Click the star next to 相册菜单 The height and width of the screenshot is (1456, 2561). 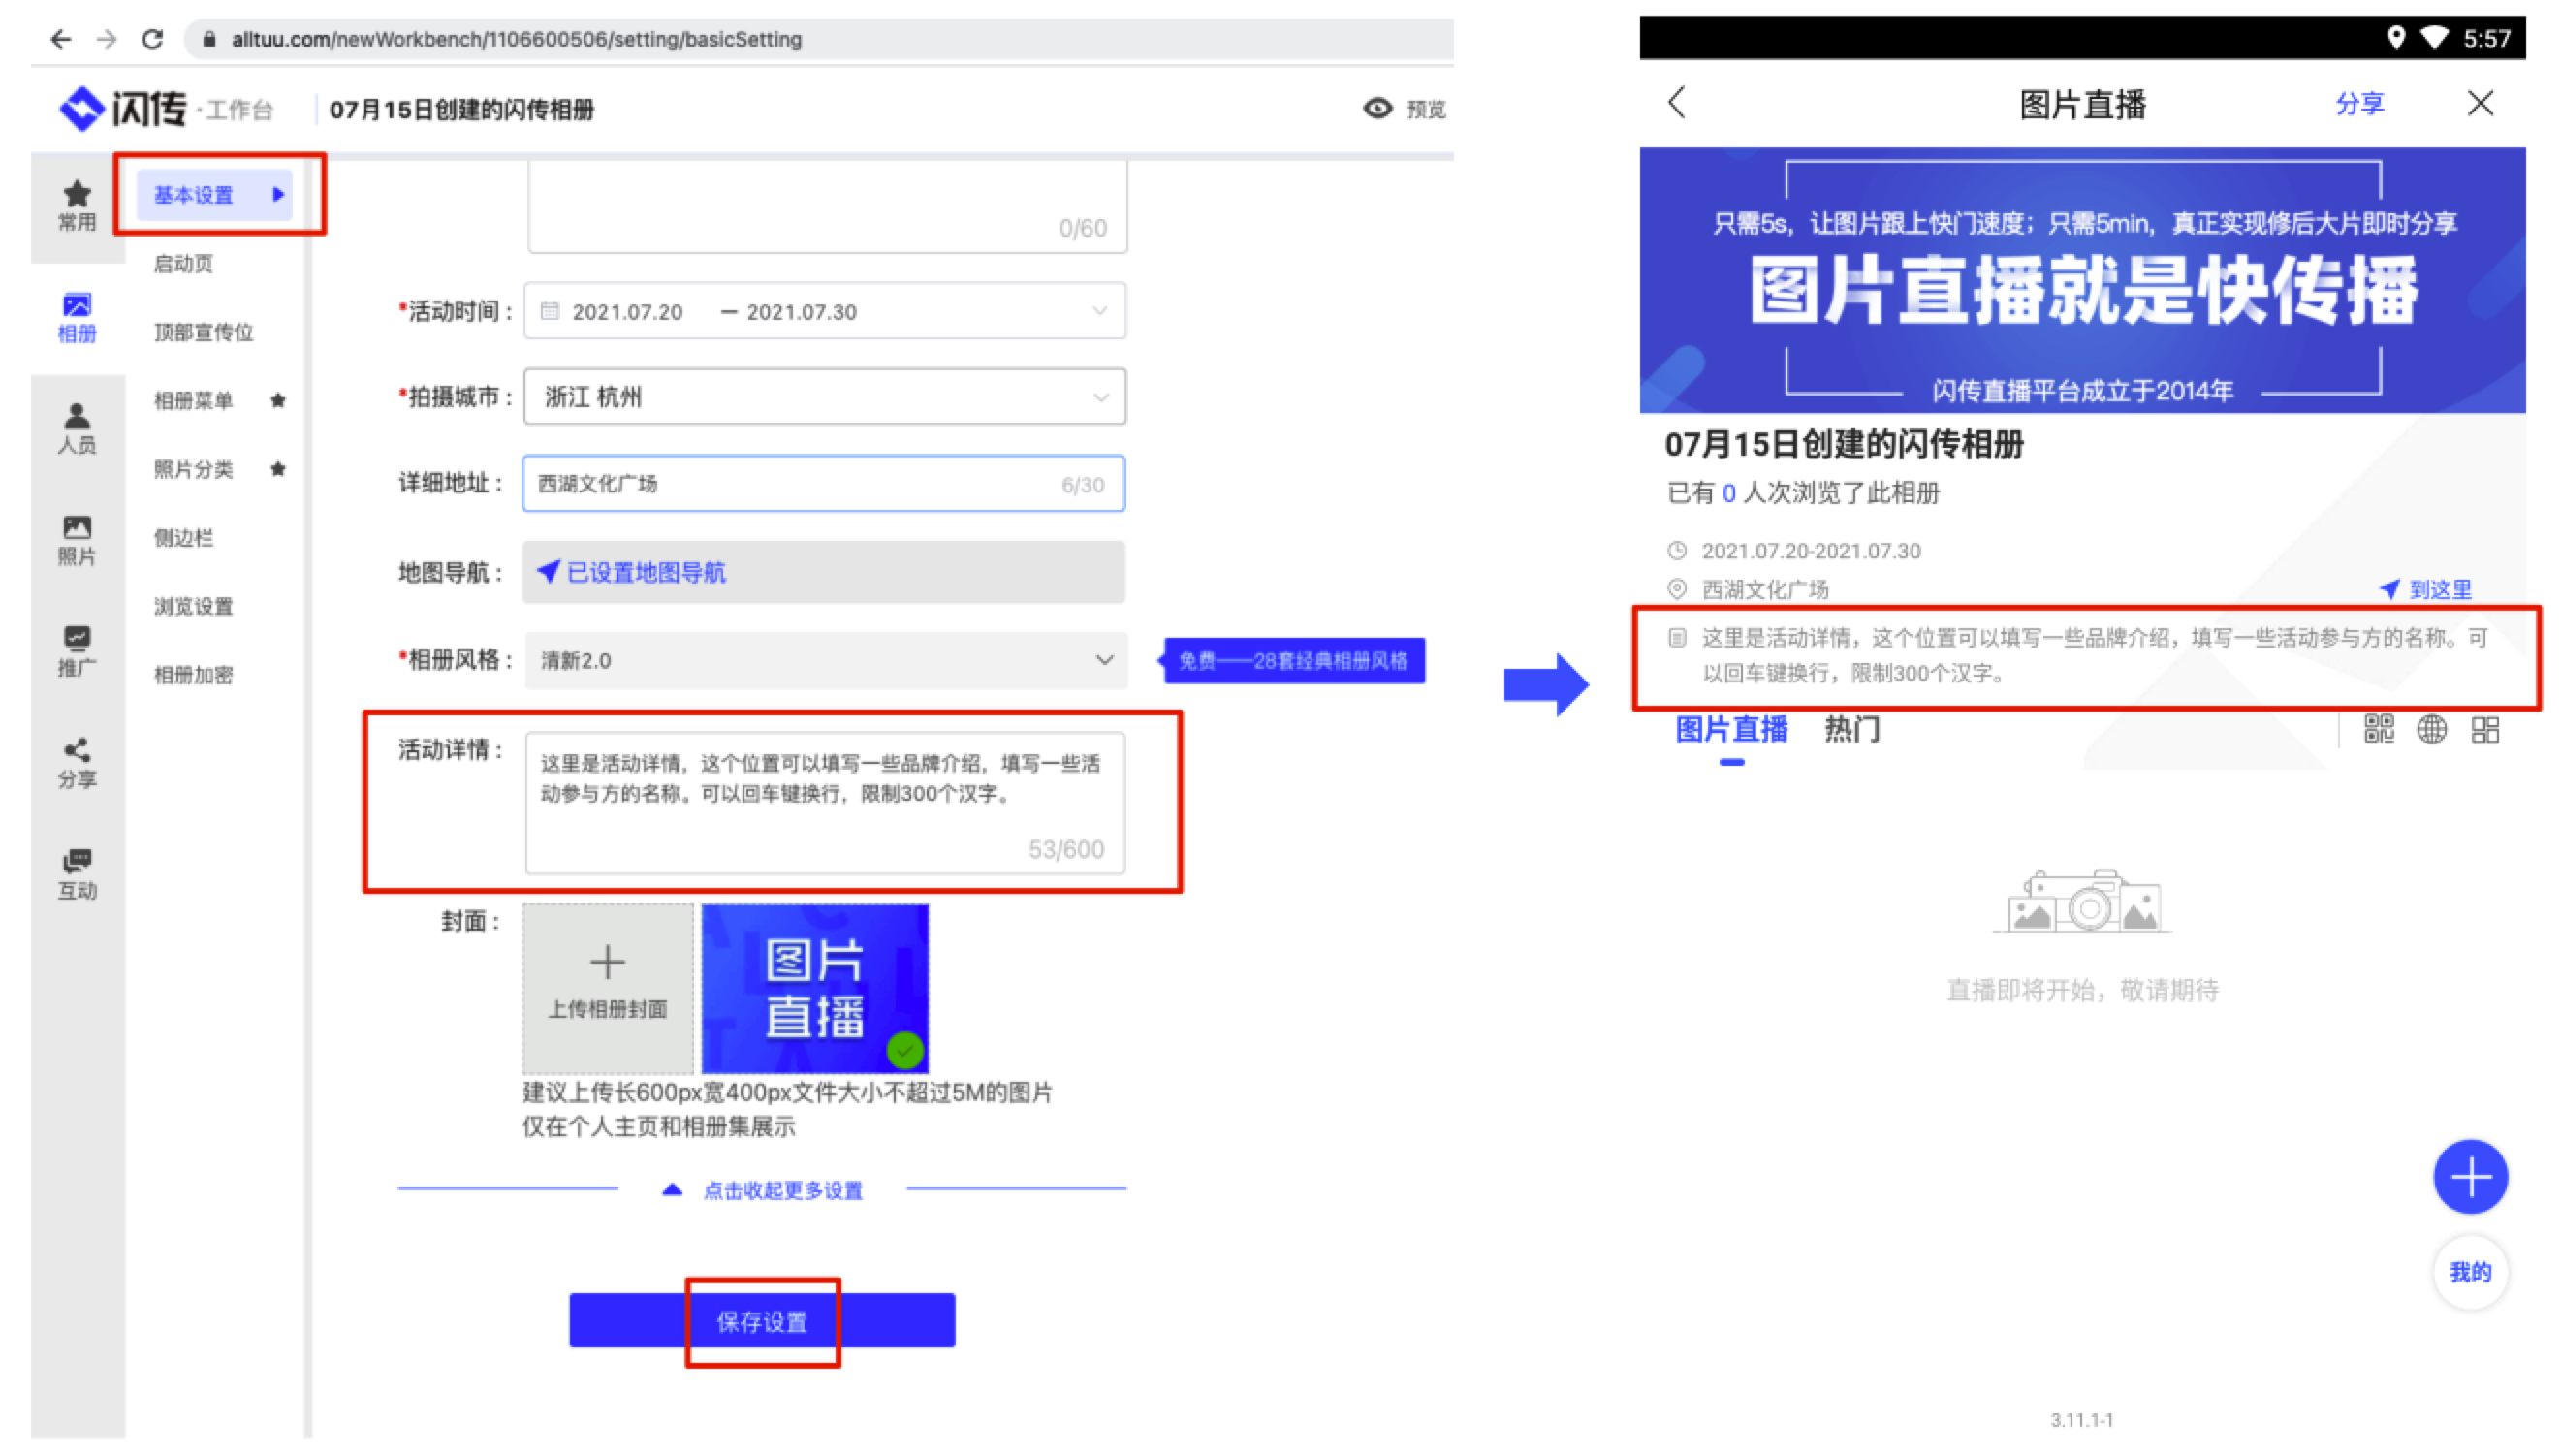click(x=278, y=400)
